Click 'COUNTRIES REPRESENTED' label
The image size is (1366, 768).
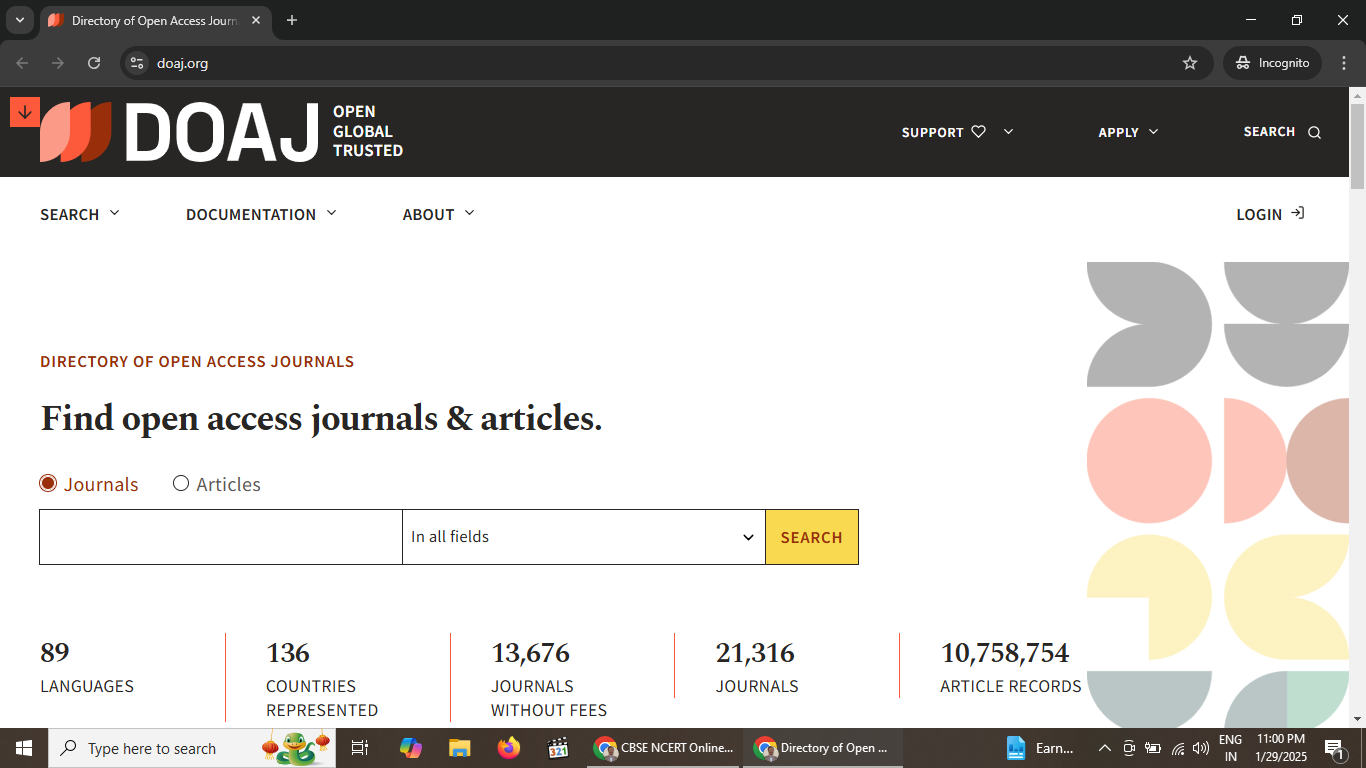(x=322, y=698)
